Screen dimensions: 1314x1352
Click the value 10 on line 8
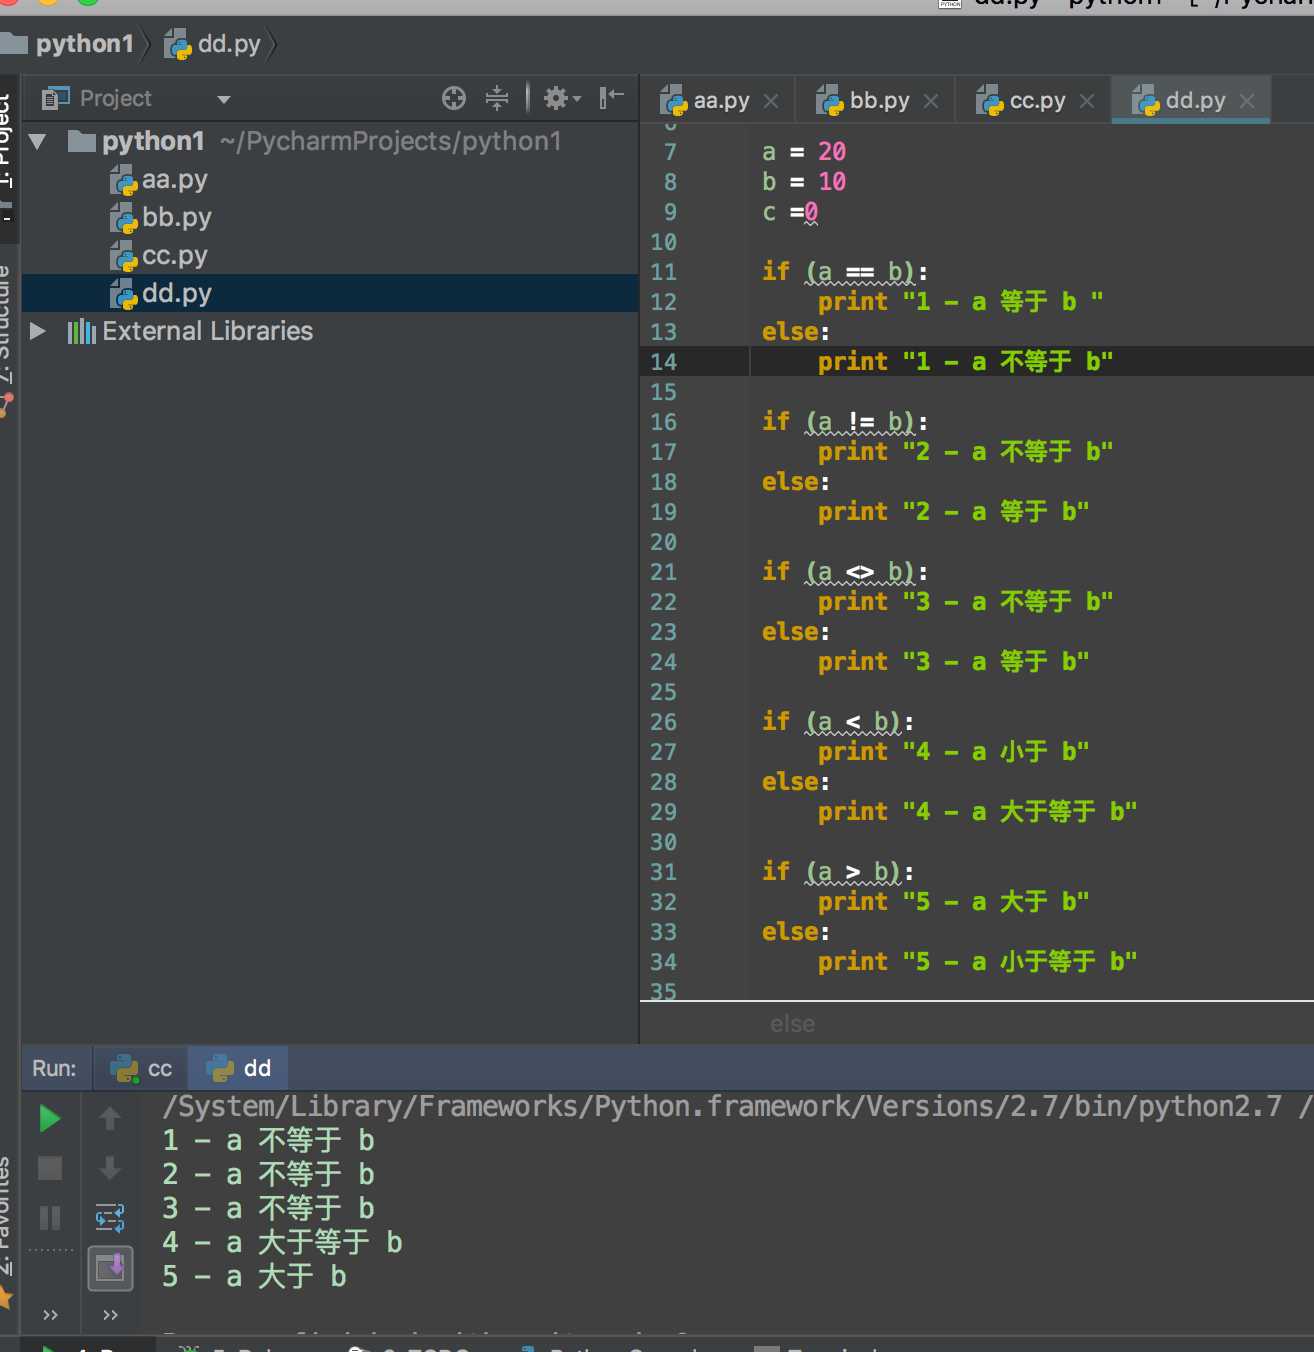(x=832, y=182)
